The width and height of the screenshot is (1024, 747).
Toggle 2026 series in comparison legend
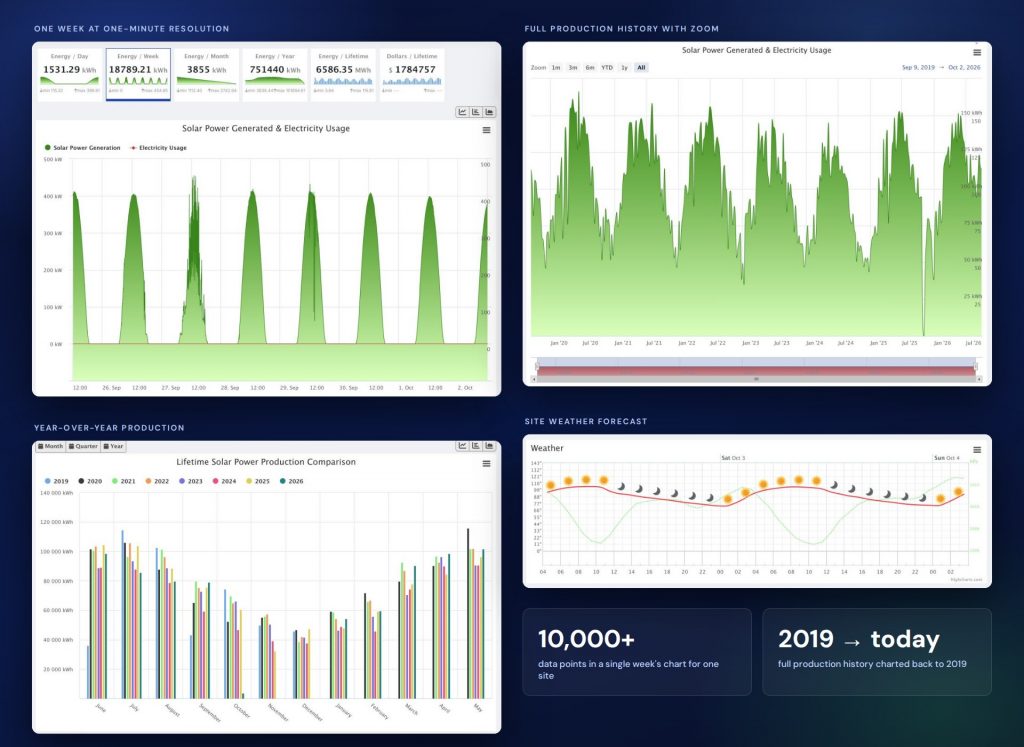pyautogui.click(x=291, y=481)
